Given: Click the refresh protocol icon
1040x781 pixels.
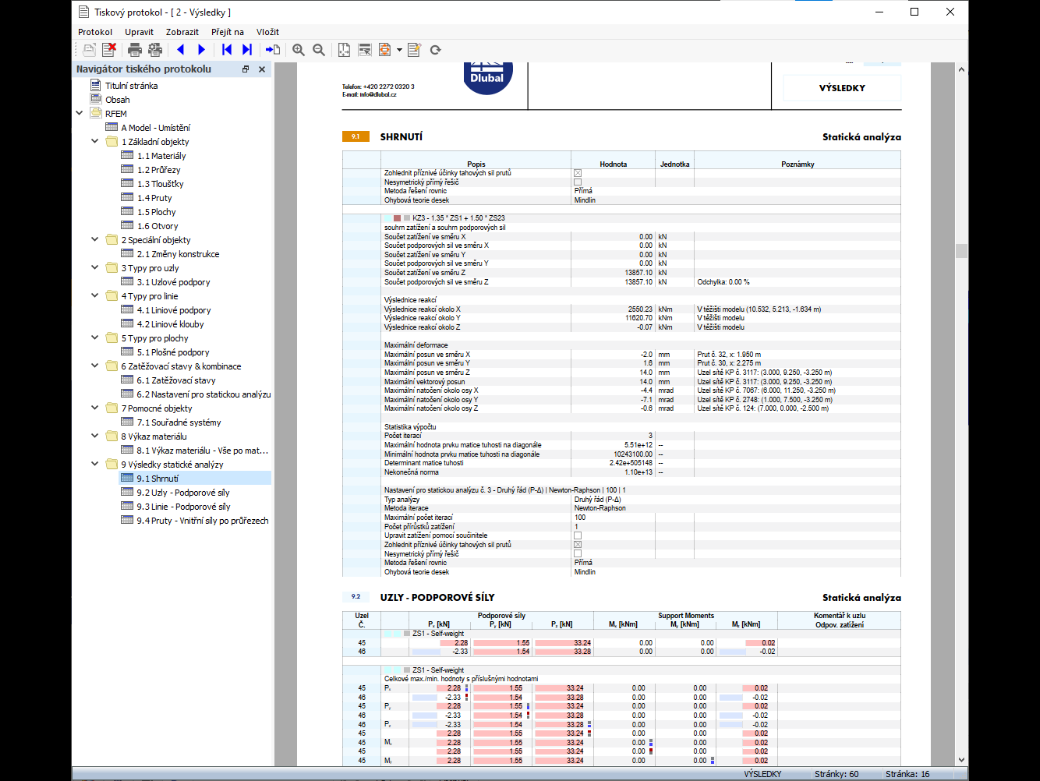Looking at the screenshot, I should pos(435,50).
